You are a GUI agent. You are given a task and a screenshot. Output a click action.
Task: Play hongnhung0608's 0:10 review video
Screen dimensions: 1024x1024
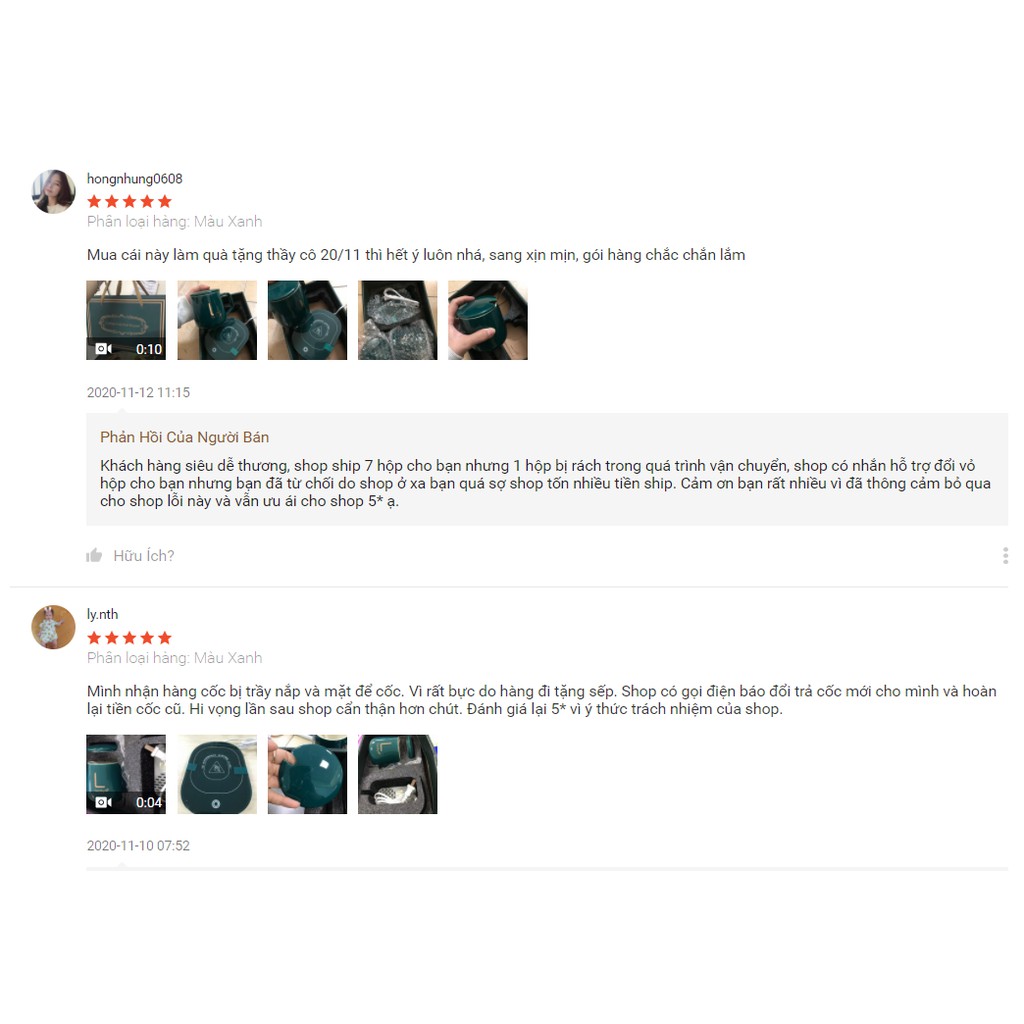[126, 320]
